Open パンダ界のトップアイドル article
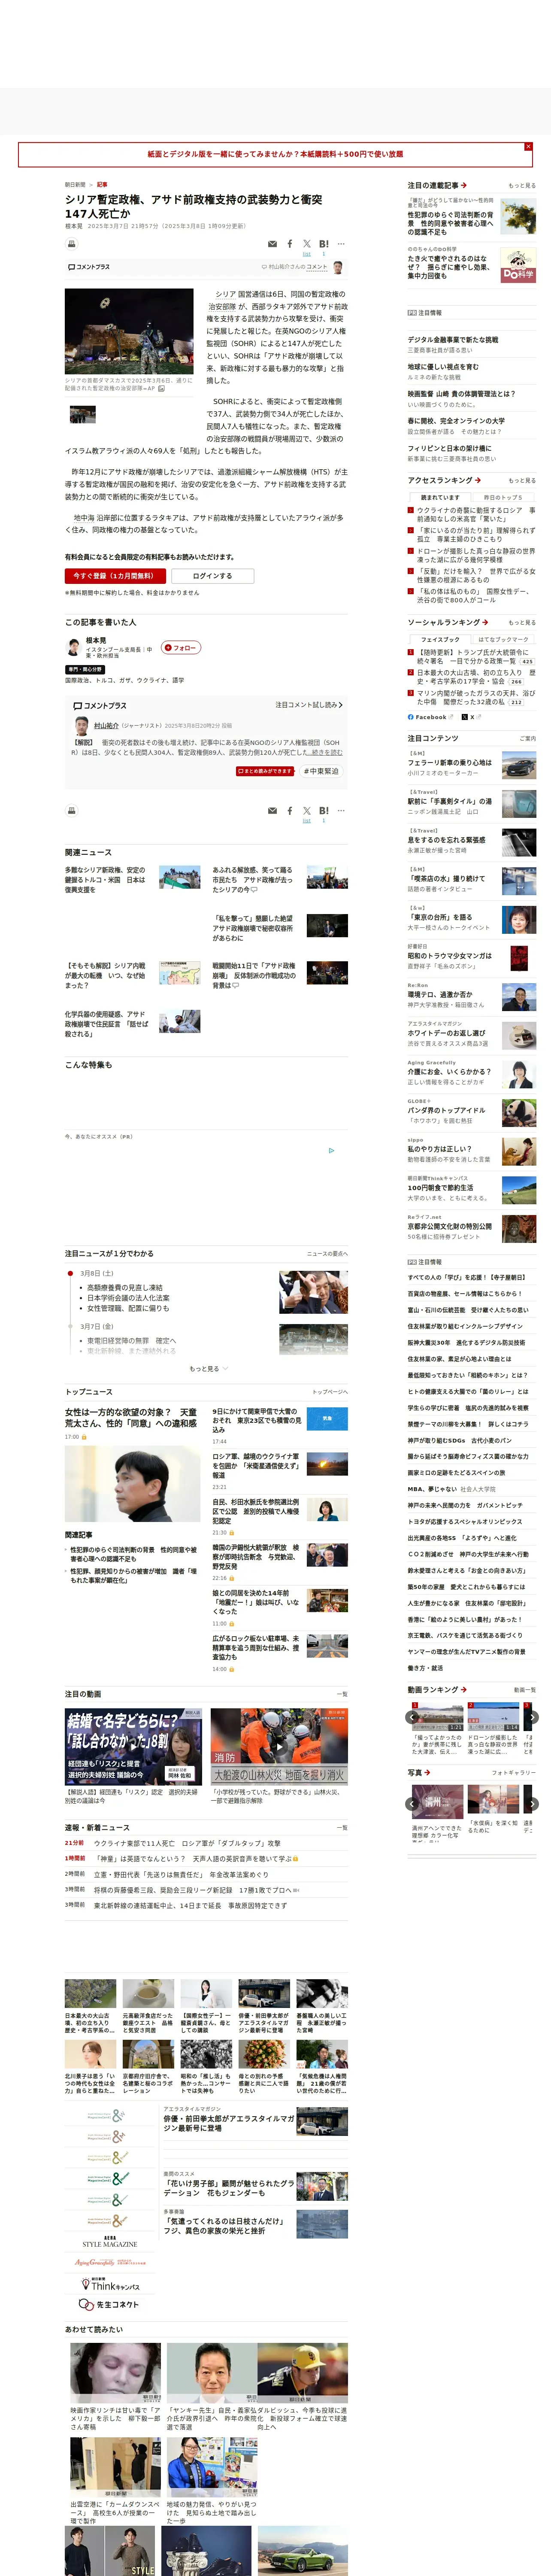Viewport: 551px width, 2576px height. point(447,1111)
